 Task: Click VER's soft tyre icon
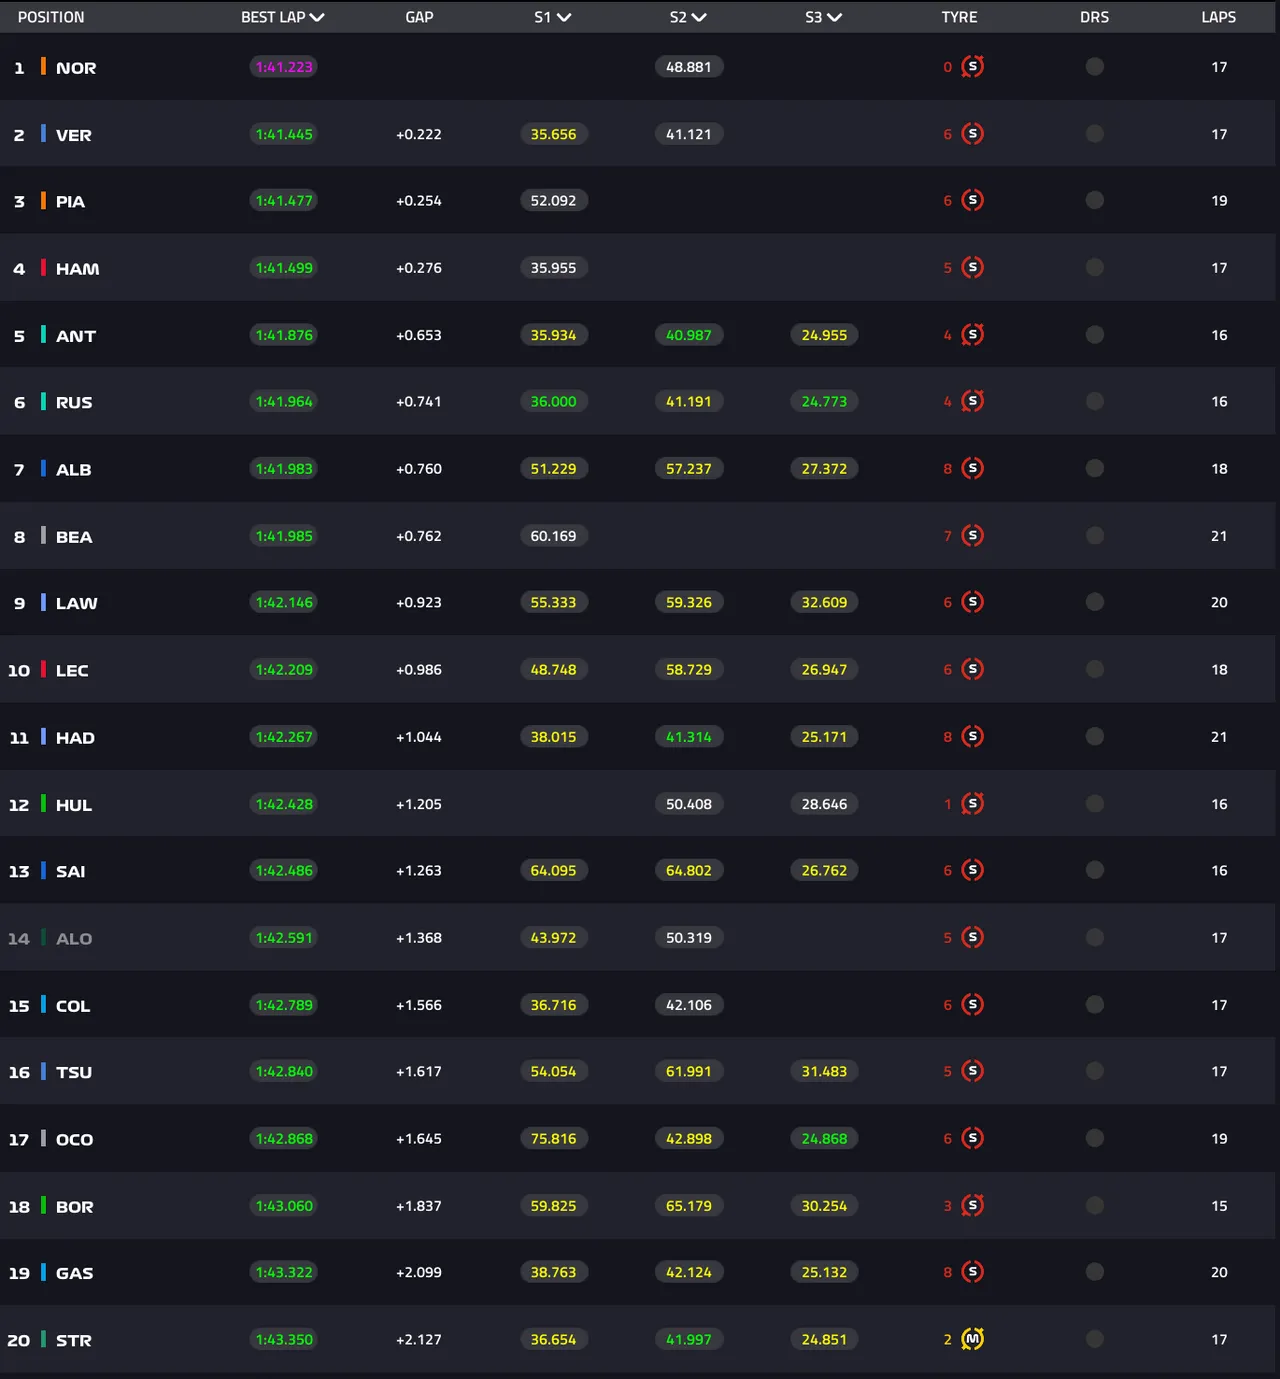pyautogui.click(x=972, y=134)
